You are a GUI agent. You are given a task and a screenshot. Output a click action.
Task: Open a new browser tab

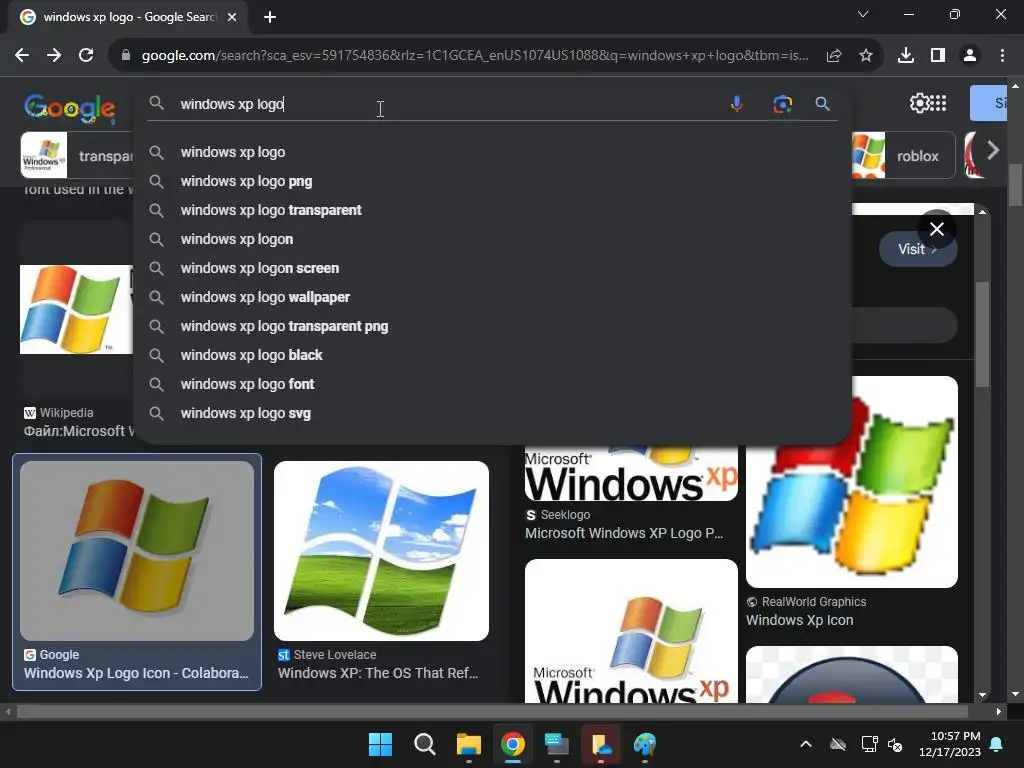(270, 17)
